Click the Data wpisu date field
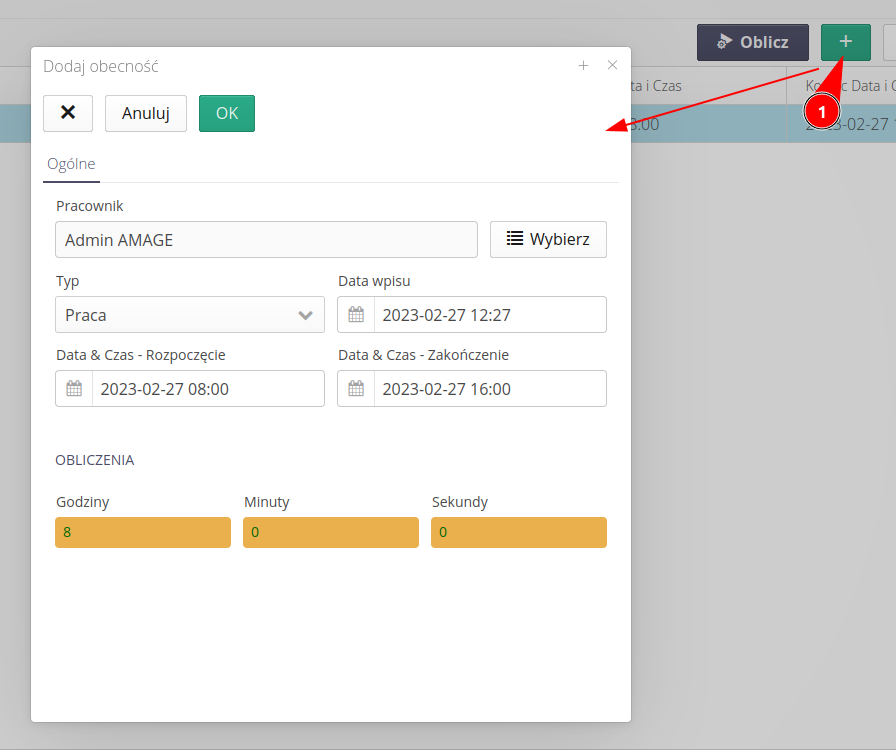 point(489,315)
